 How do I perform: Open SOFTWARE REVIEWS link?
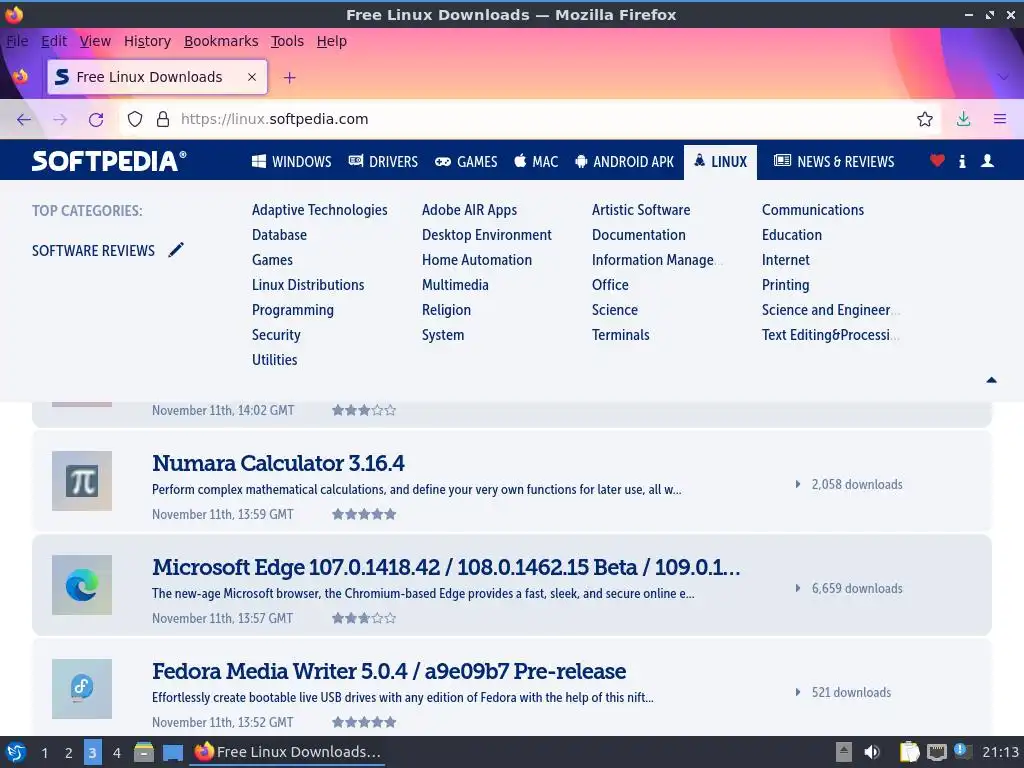coord(93,251)
